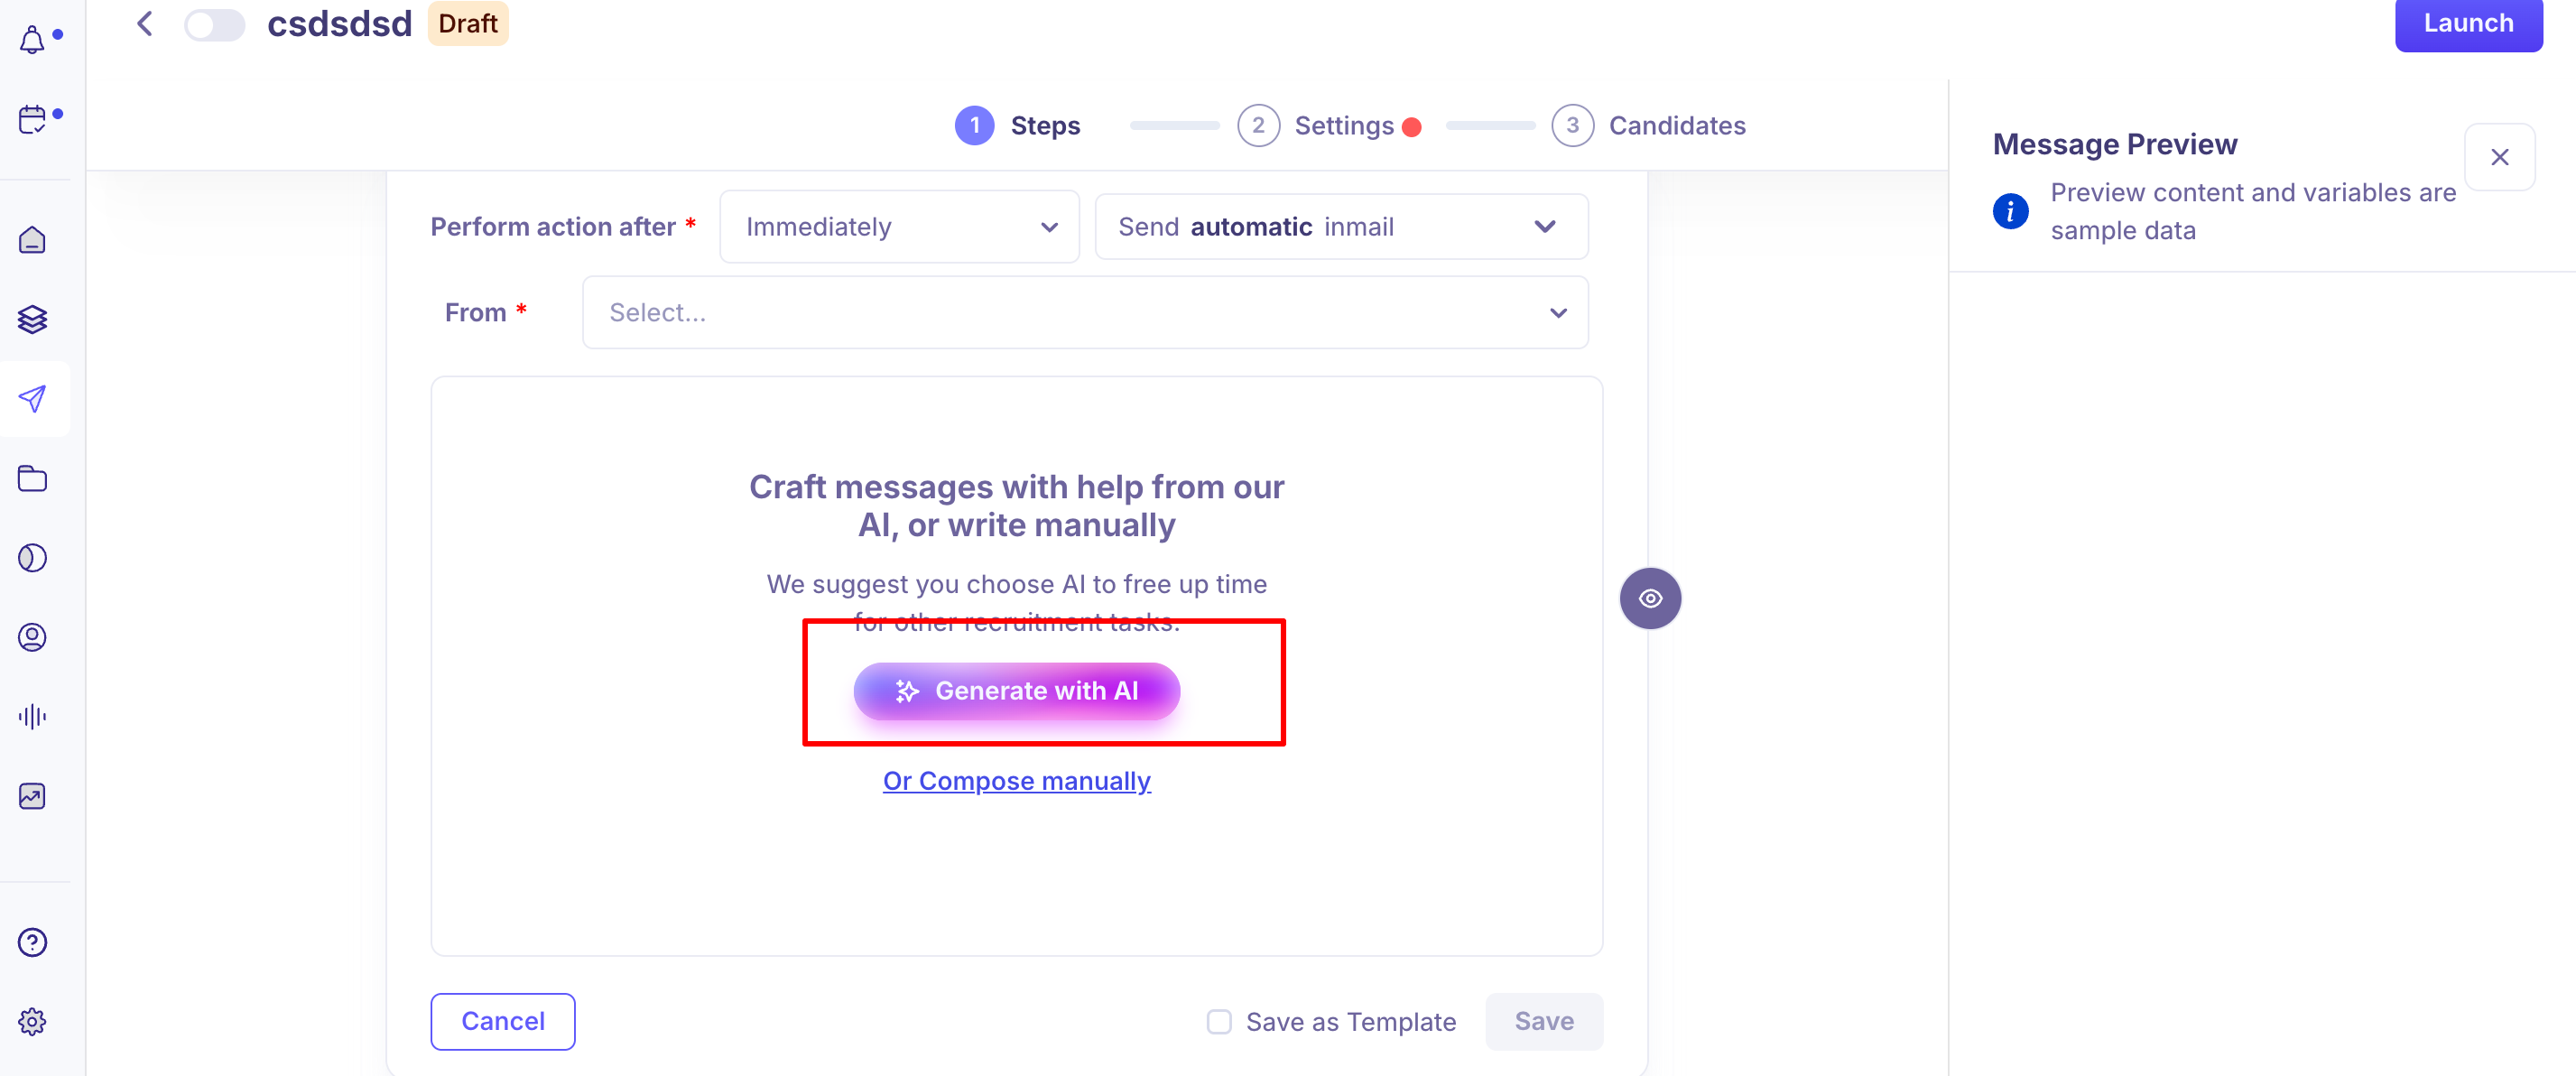Open the user profile circle icon
This screenshot has height=1076, width=2576.
pos(33,637)
